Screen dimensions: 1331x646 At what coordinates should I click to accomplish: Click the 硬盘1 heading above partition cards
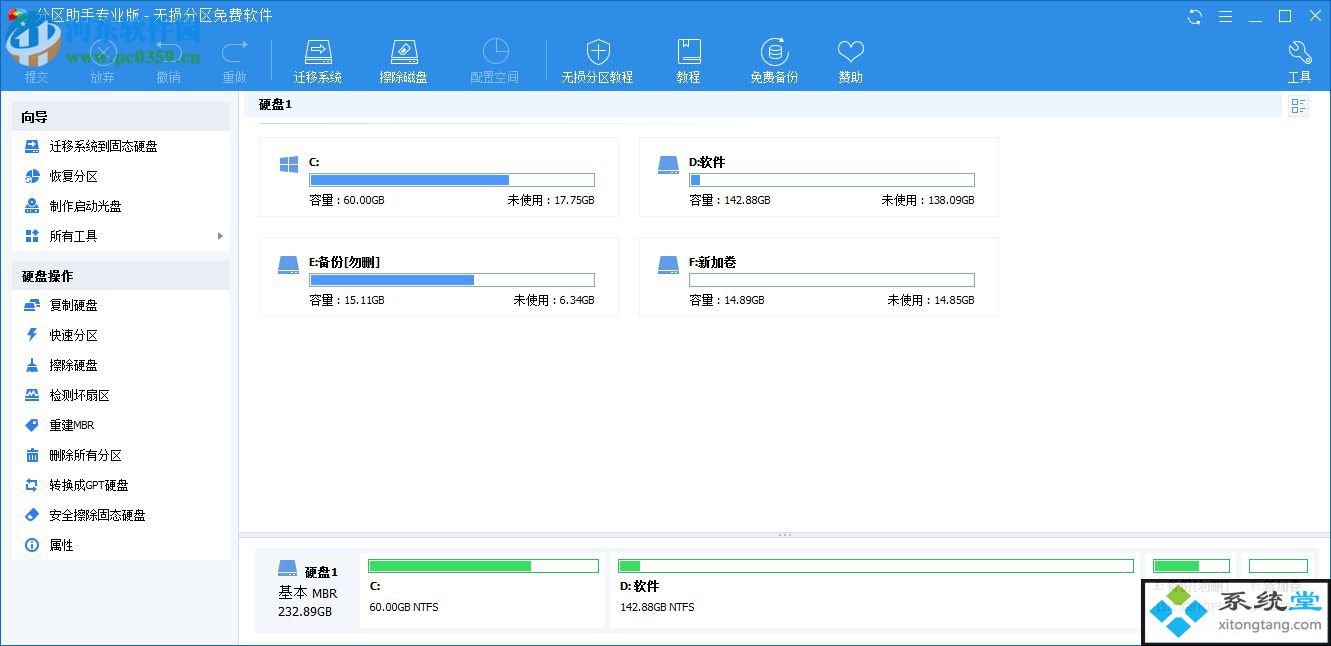[275, 104]
